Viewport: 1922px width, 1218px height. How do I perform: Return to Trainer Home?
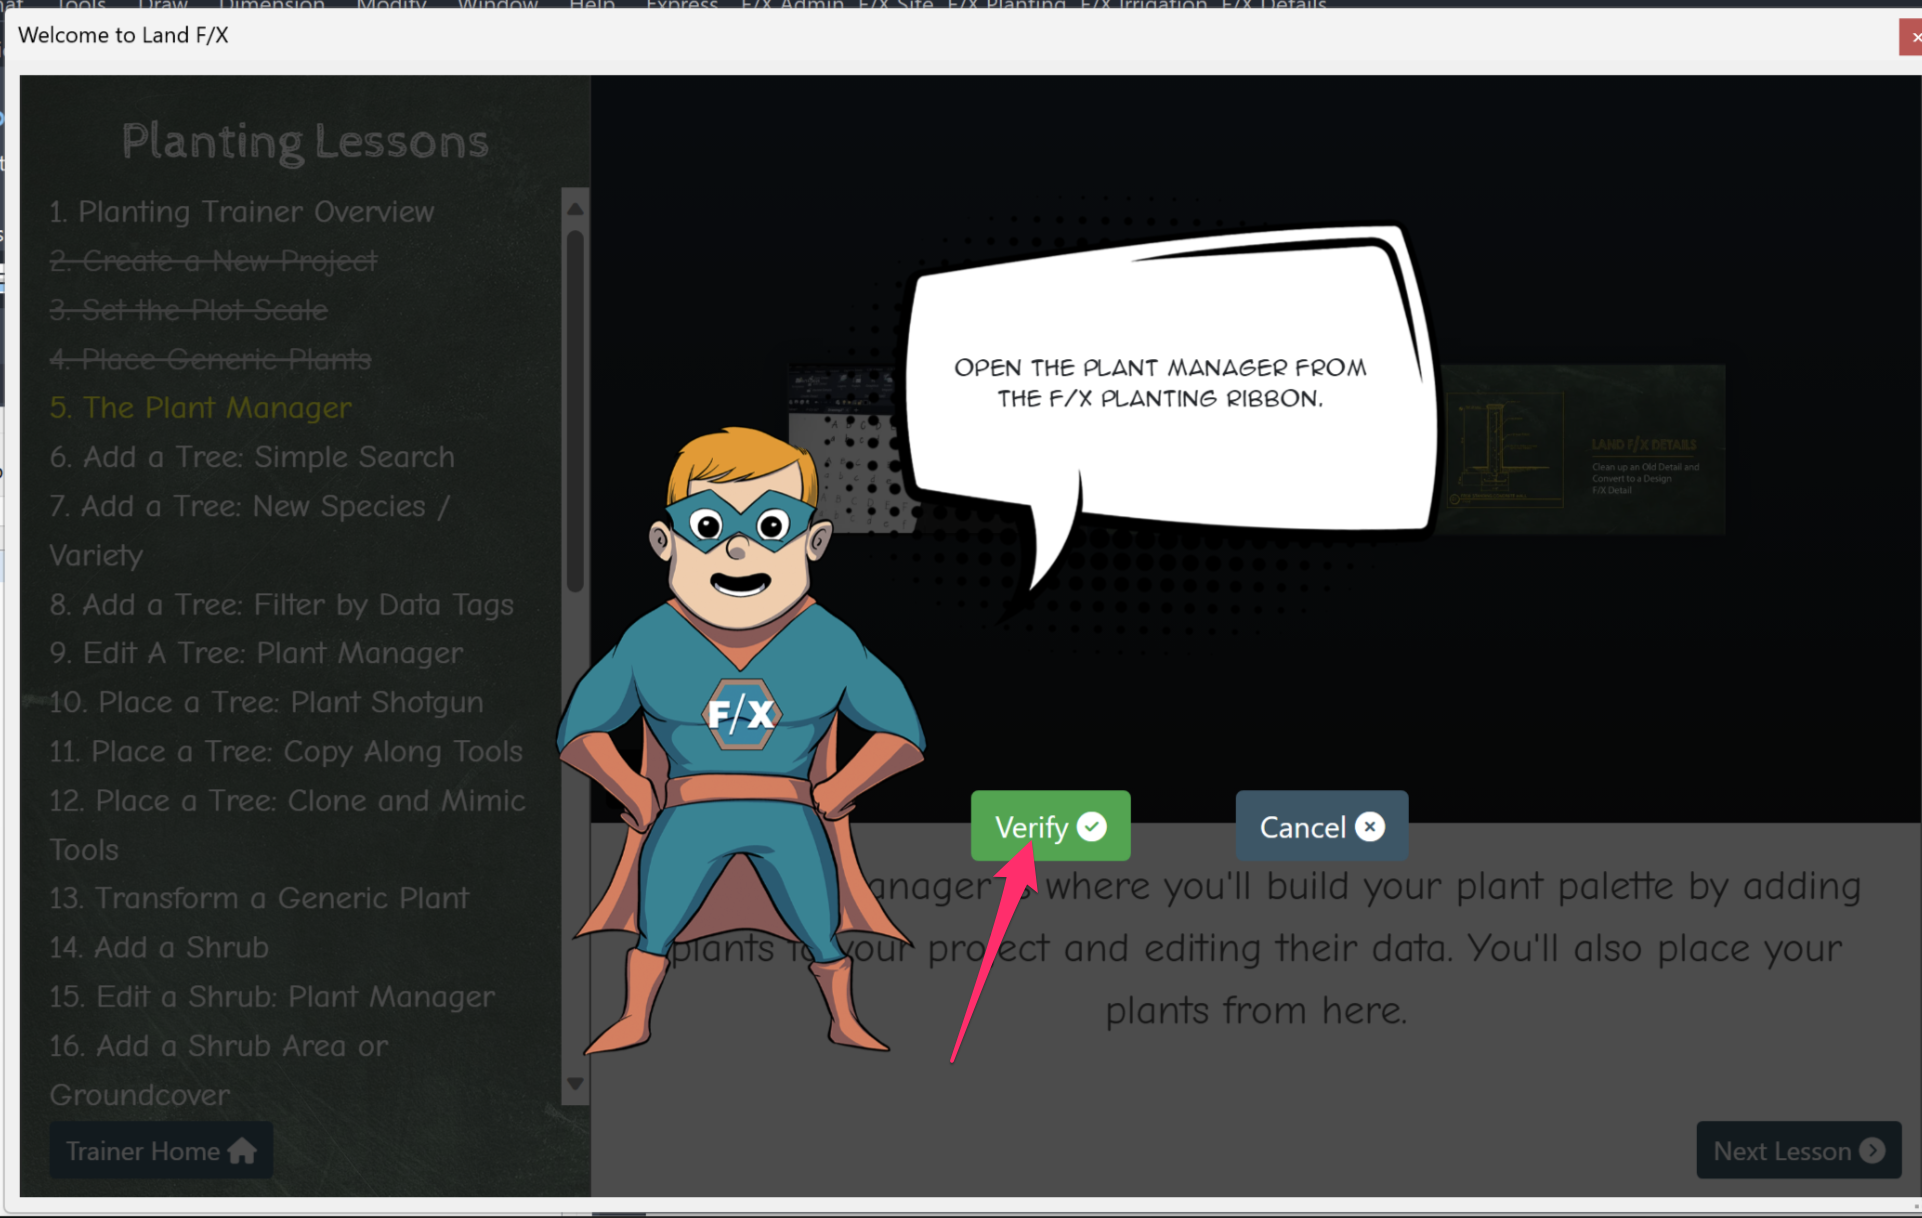[x=161, y=1150]
